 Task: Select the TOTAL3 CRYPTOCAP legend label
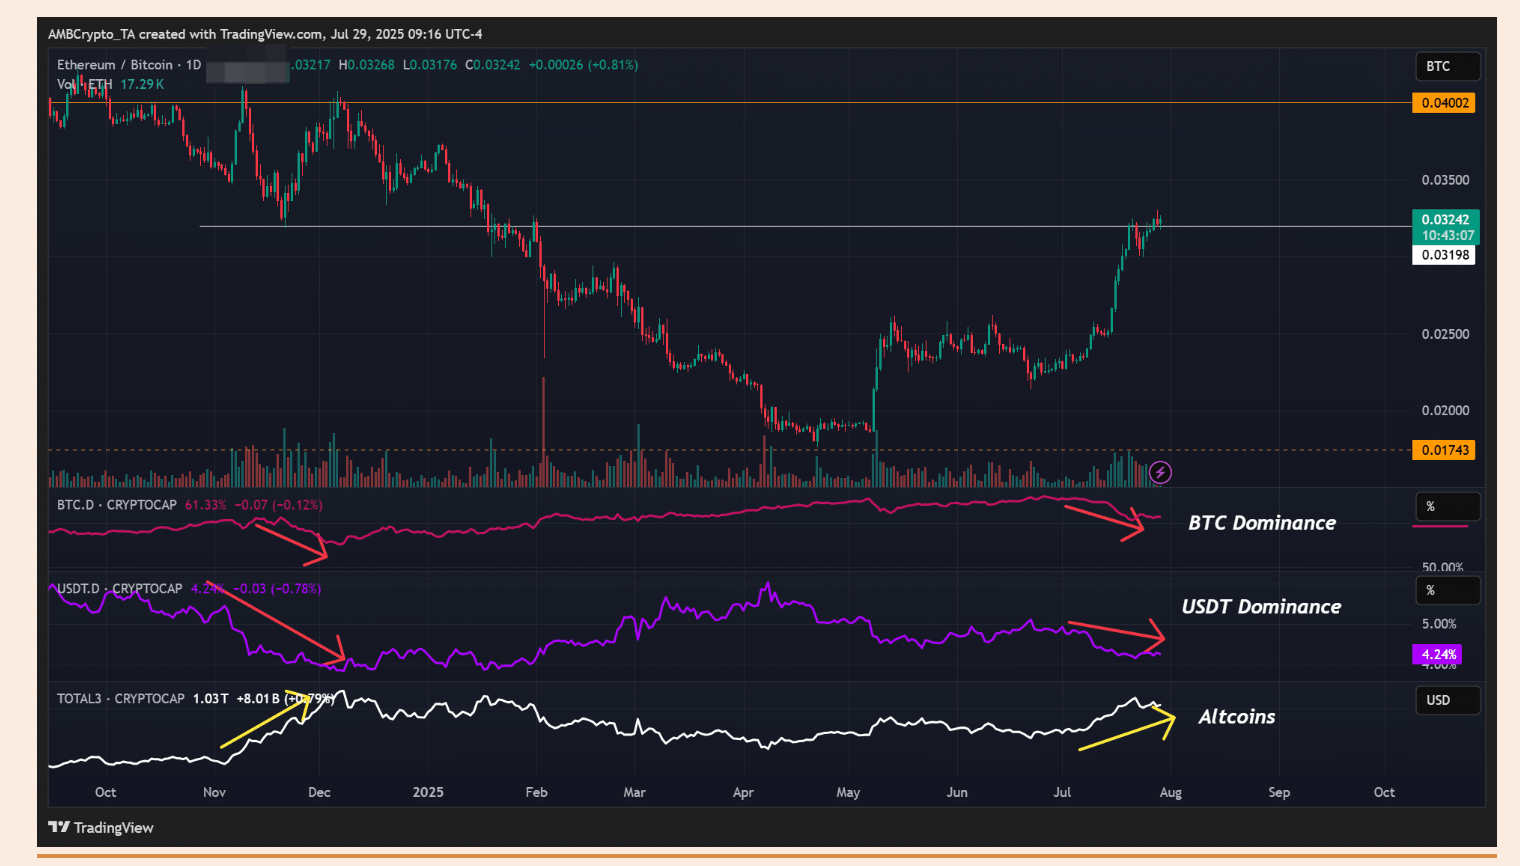point(120,699)
